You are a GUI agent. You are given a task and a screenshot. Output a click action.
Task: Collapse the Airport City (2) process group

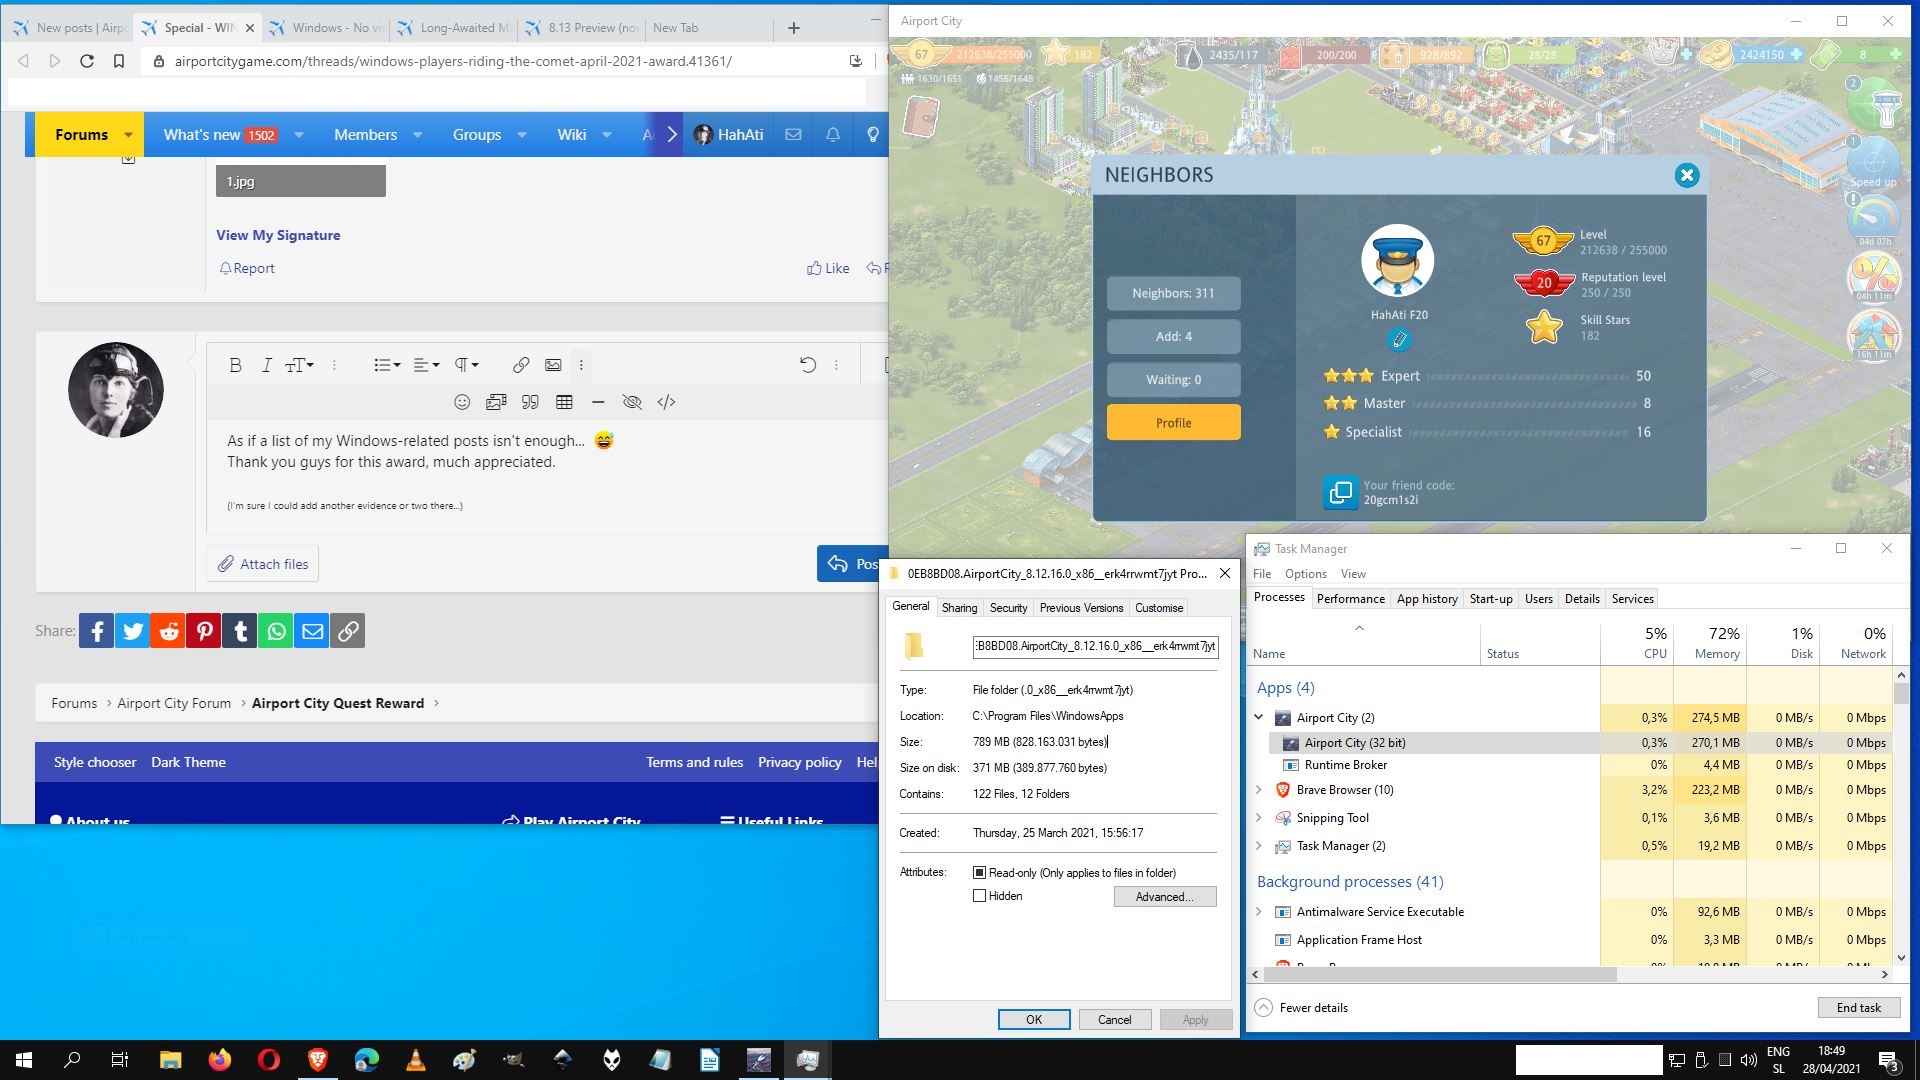point(1259,717)
